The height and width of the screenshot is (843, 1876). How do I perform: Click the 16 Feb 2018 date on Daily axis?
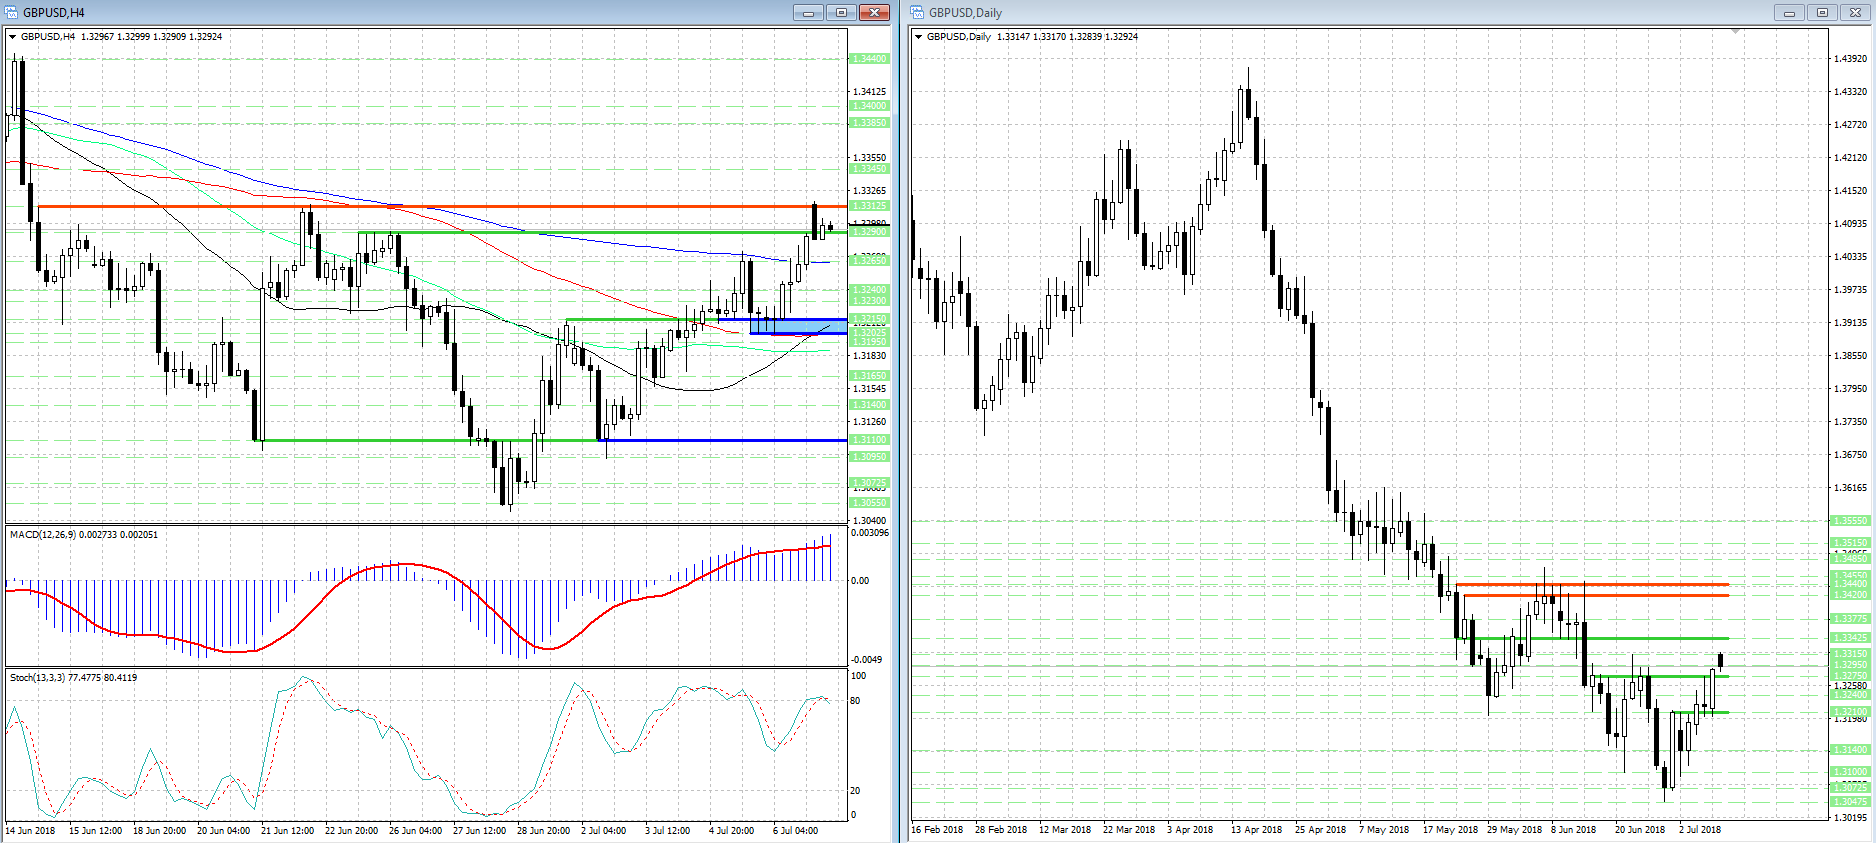(x=937, y=830)
